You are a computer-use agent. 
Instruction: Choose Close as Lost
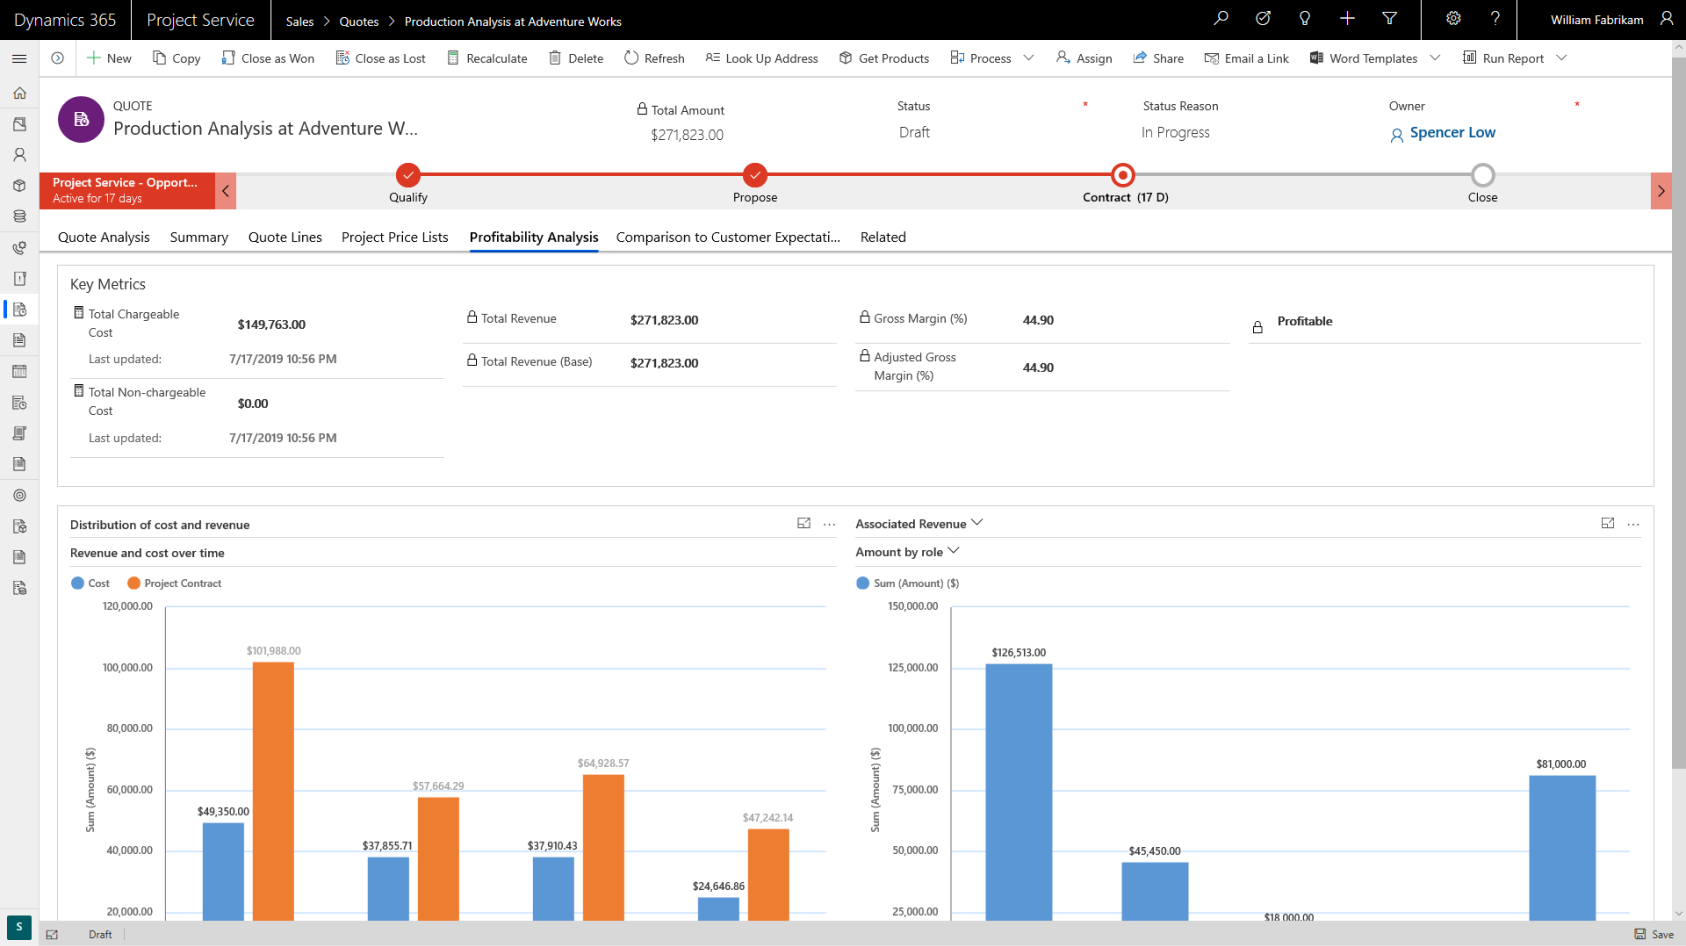click(381, 58)
